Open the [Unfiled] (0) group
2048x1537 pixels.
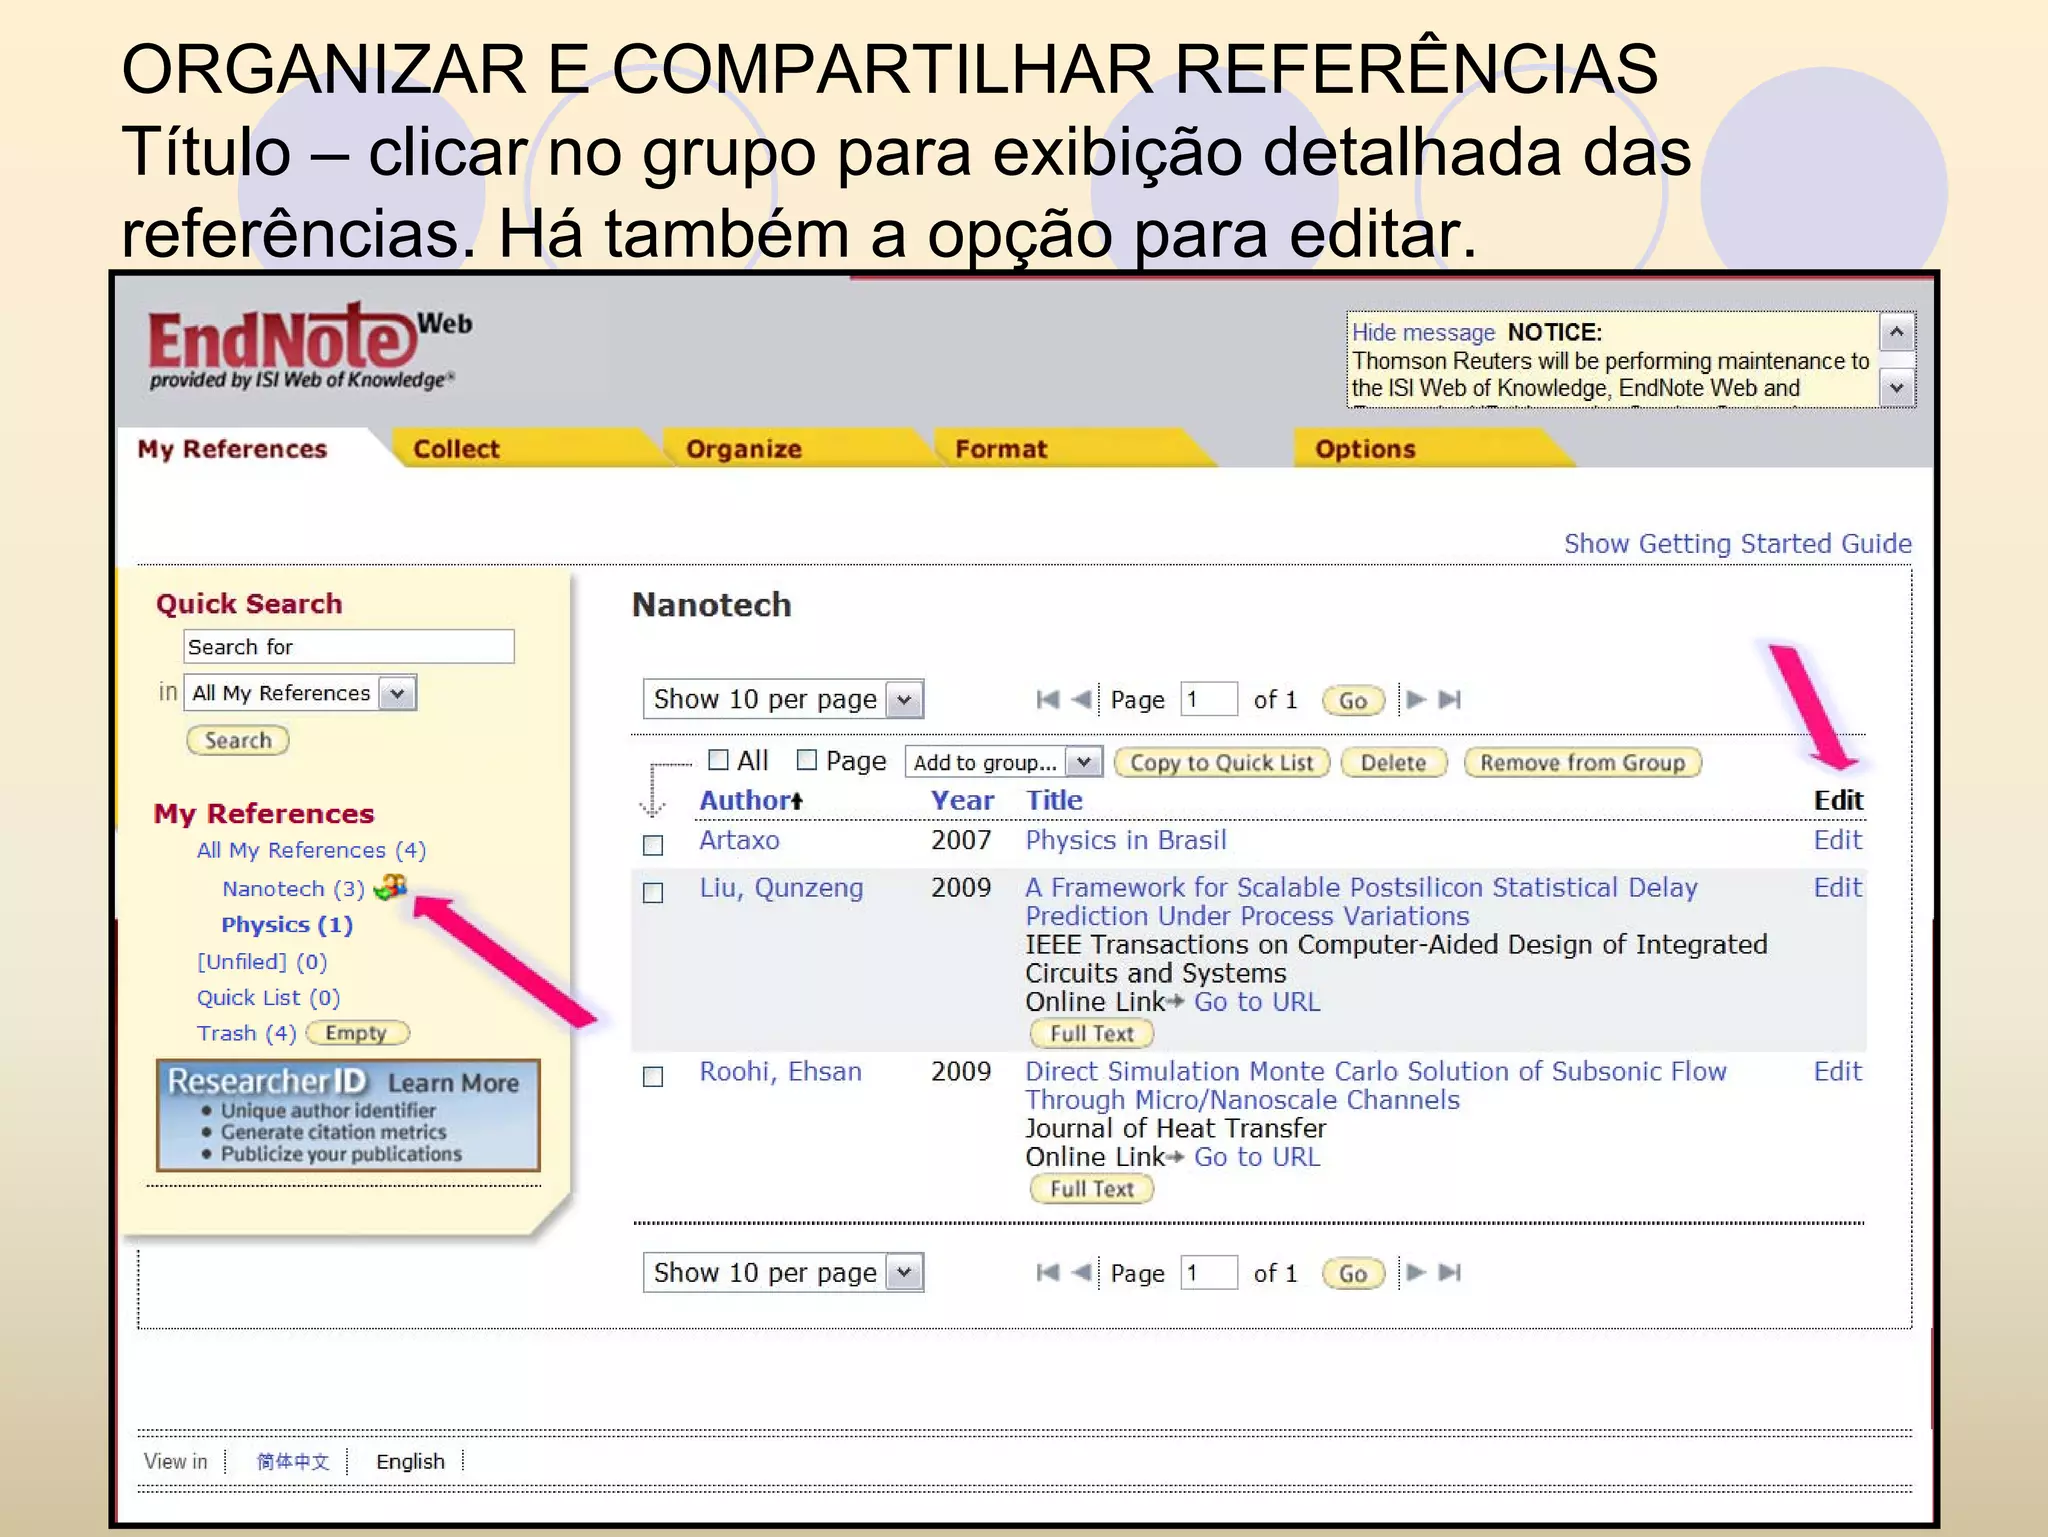coord(262,961)
